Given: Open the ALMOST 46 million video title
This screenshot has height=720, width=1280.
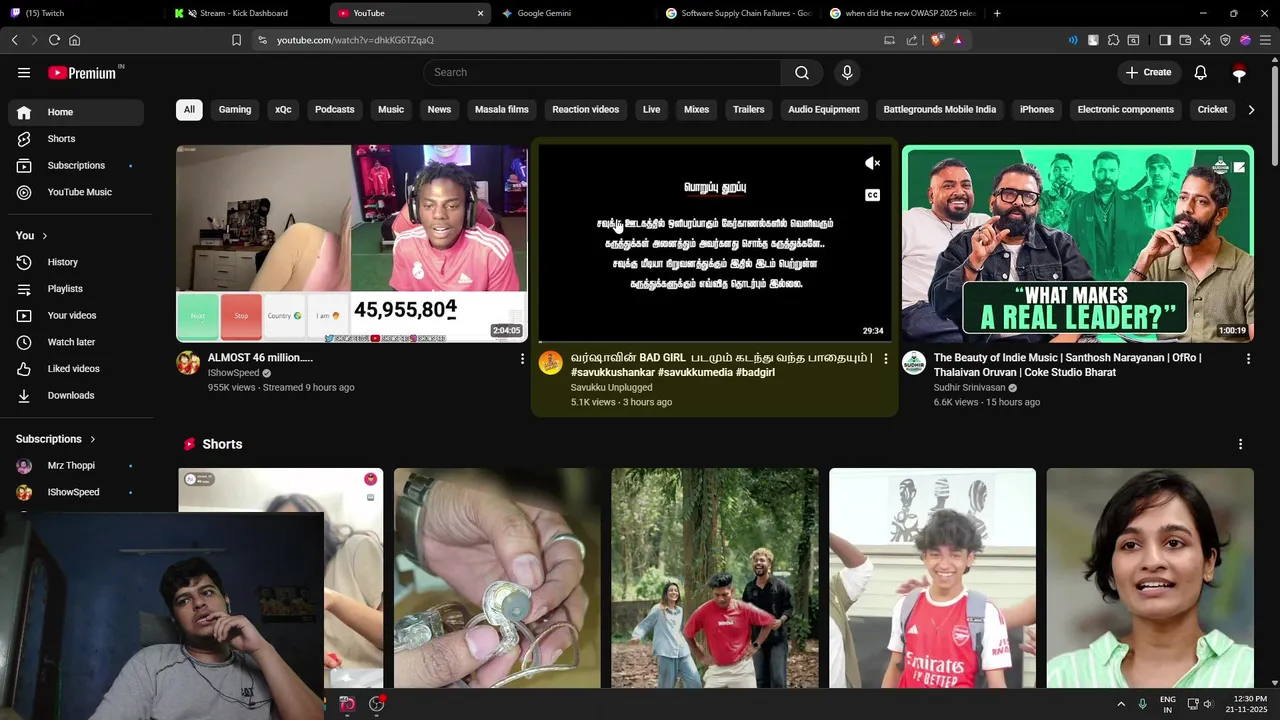Looking at the screenshot, I should [260, 357].
